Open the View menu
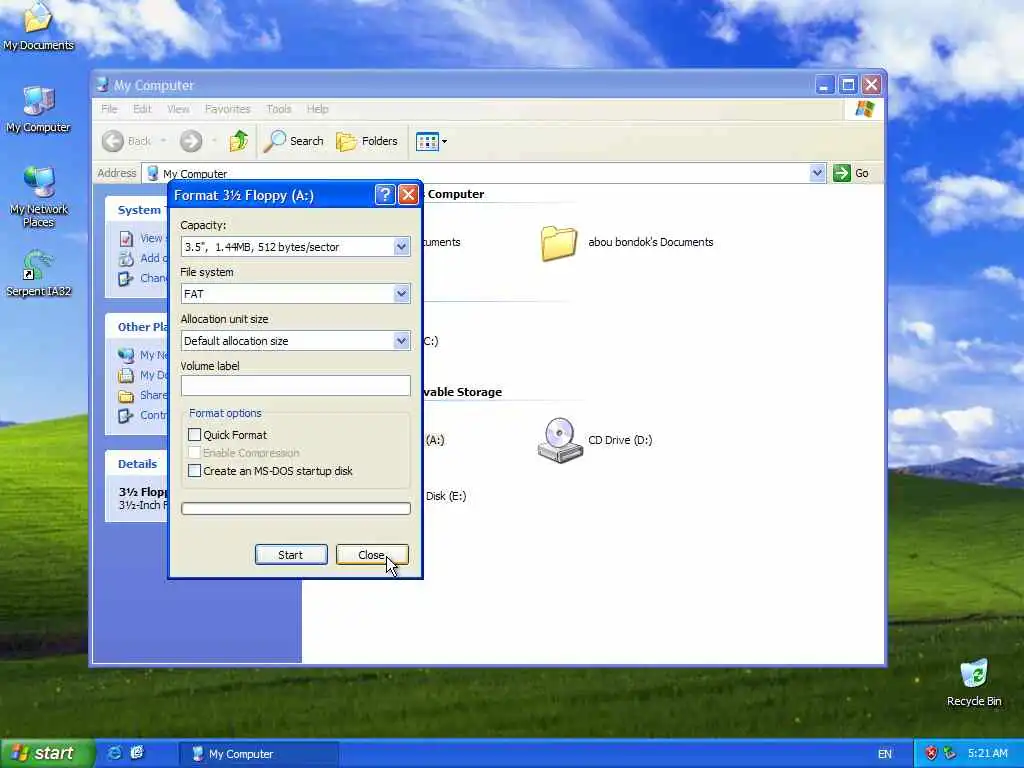This screenshot has height=768, width=1024. (178, 109)
